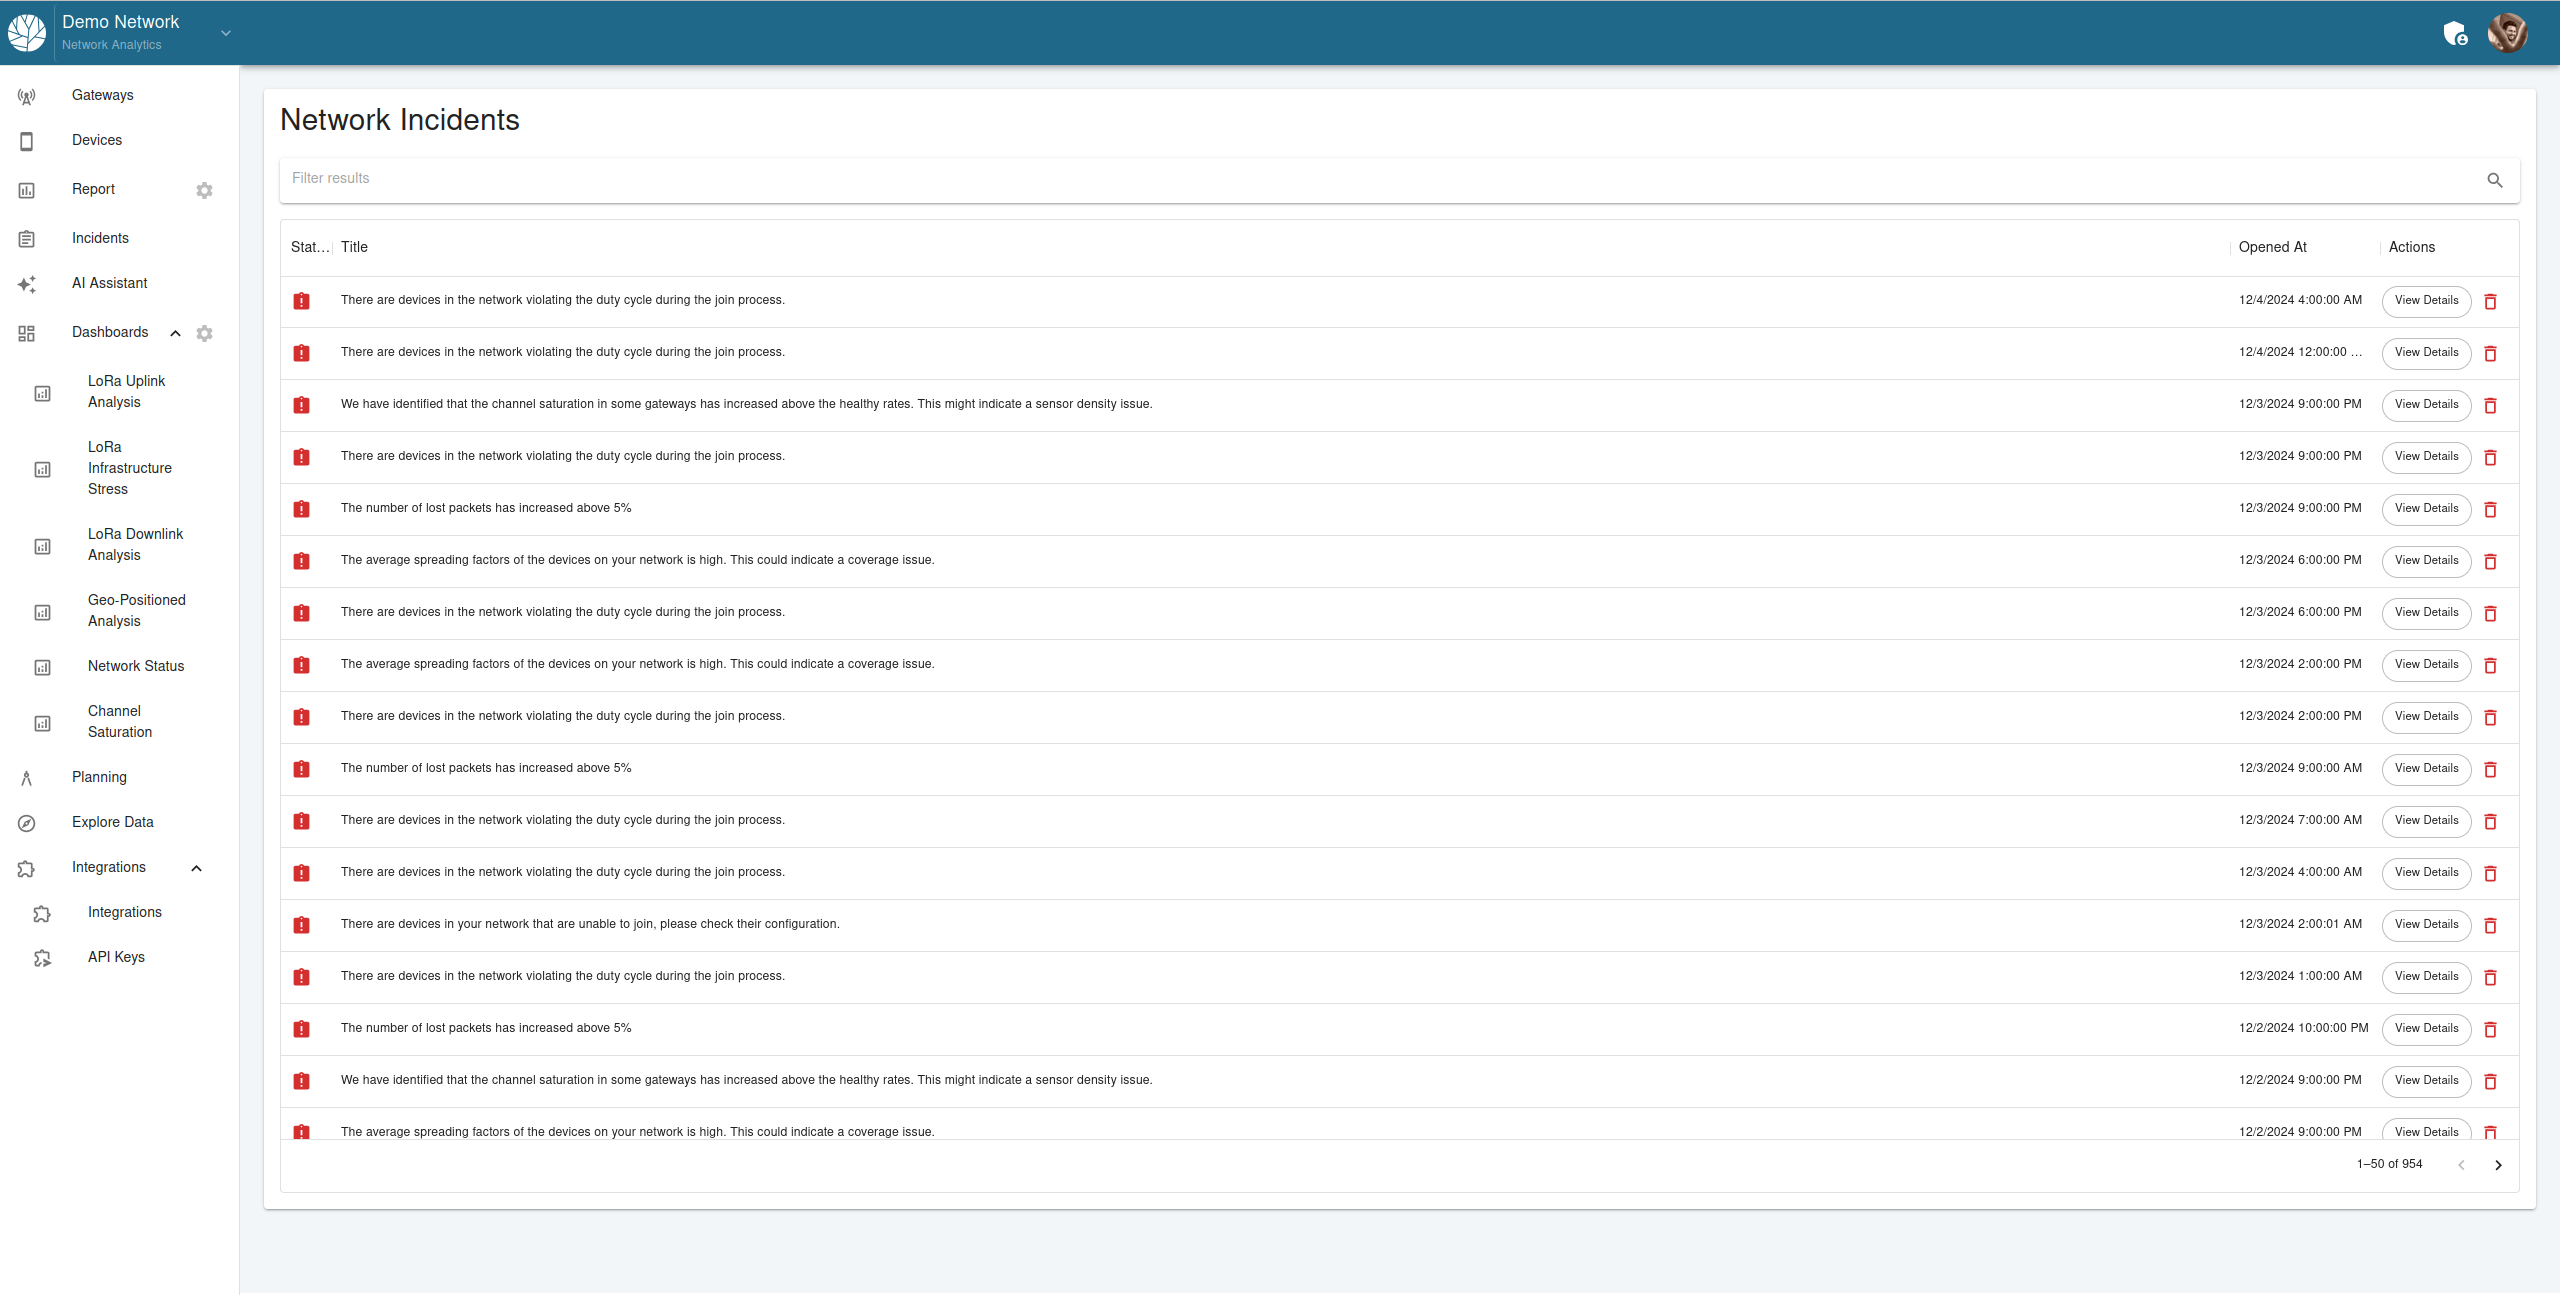Image resolution: width=2560 pixels, height=1295 pixels.
Task: Click the shield account icon in header
Action: coord(2454,34)
